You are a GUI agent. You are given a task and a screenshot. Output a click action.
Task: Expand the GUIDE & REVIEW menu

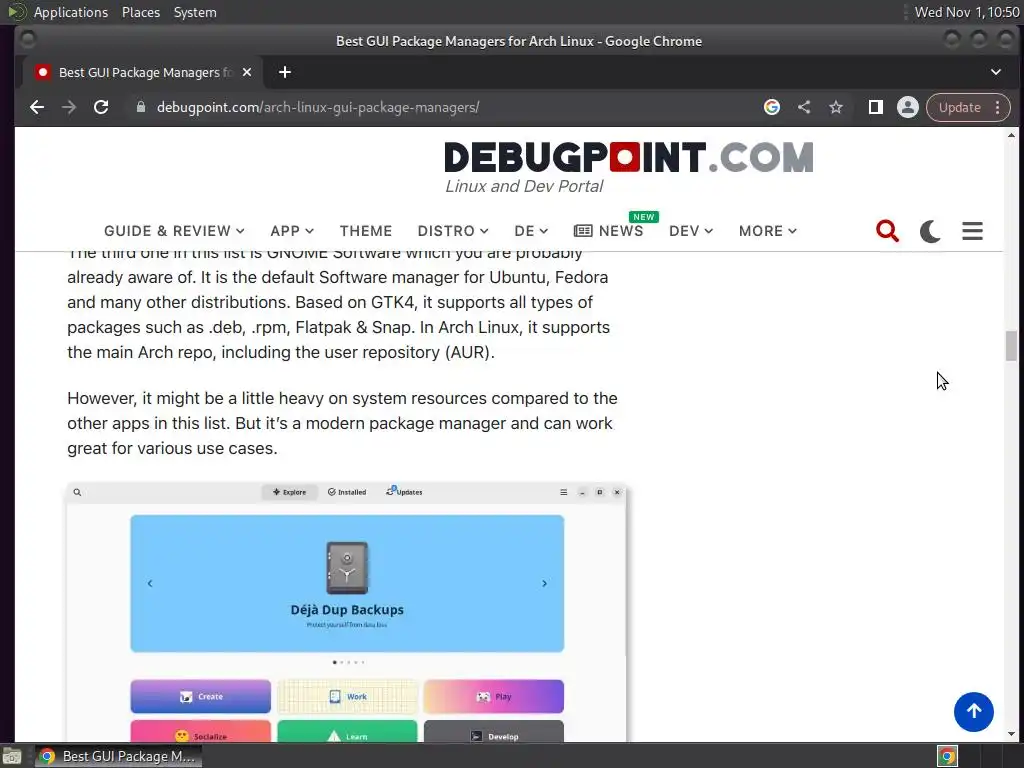coord(174,231)
